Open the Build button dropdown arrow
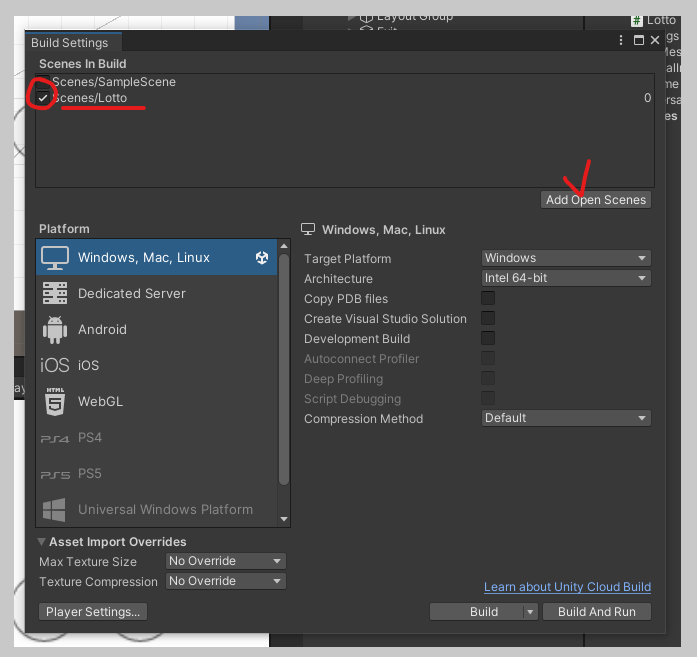 pyautogui.click(x=530, y=612)
